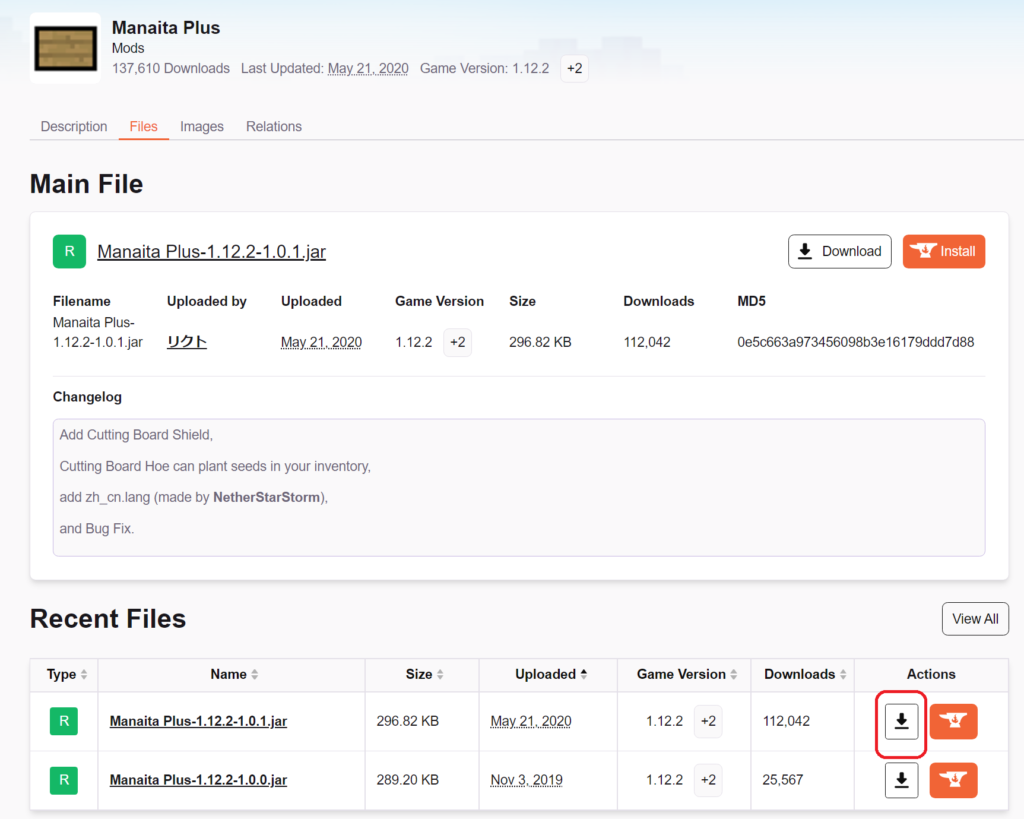Open the uploader リクト profile link

tap(187, 342)
